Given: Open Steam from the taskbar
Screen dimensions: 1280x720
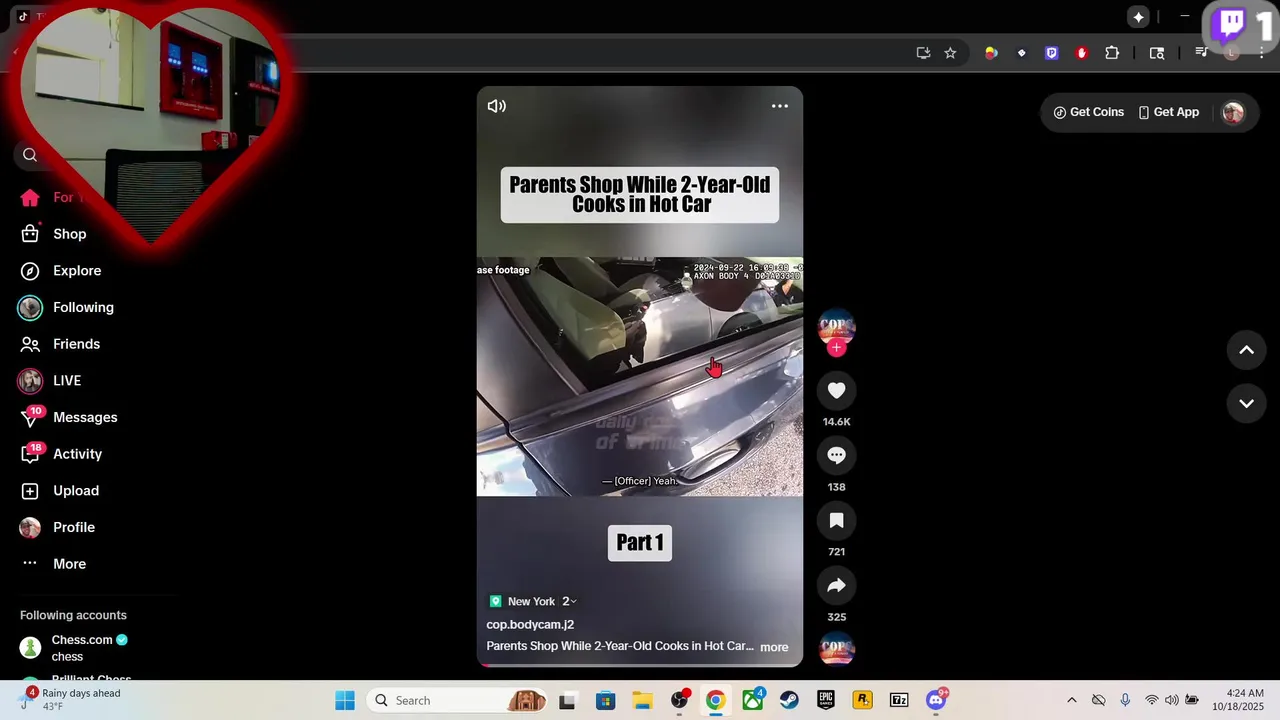Looking at the screenshot, I should [789, 700].
